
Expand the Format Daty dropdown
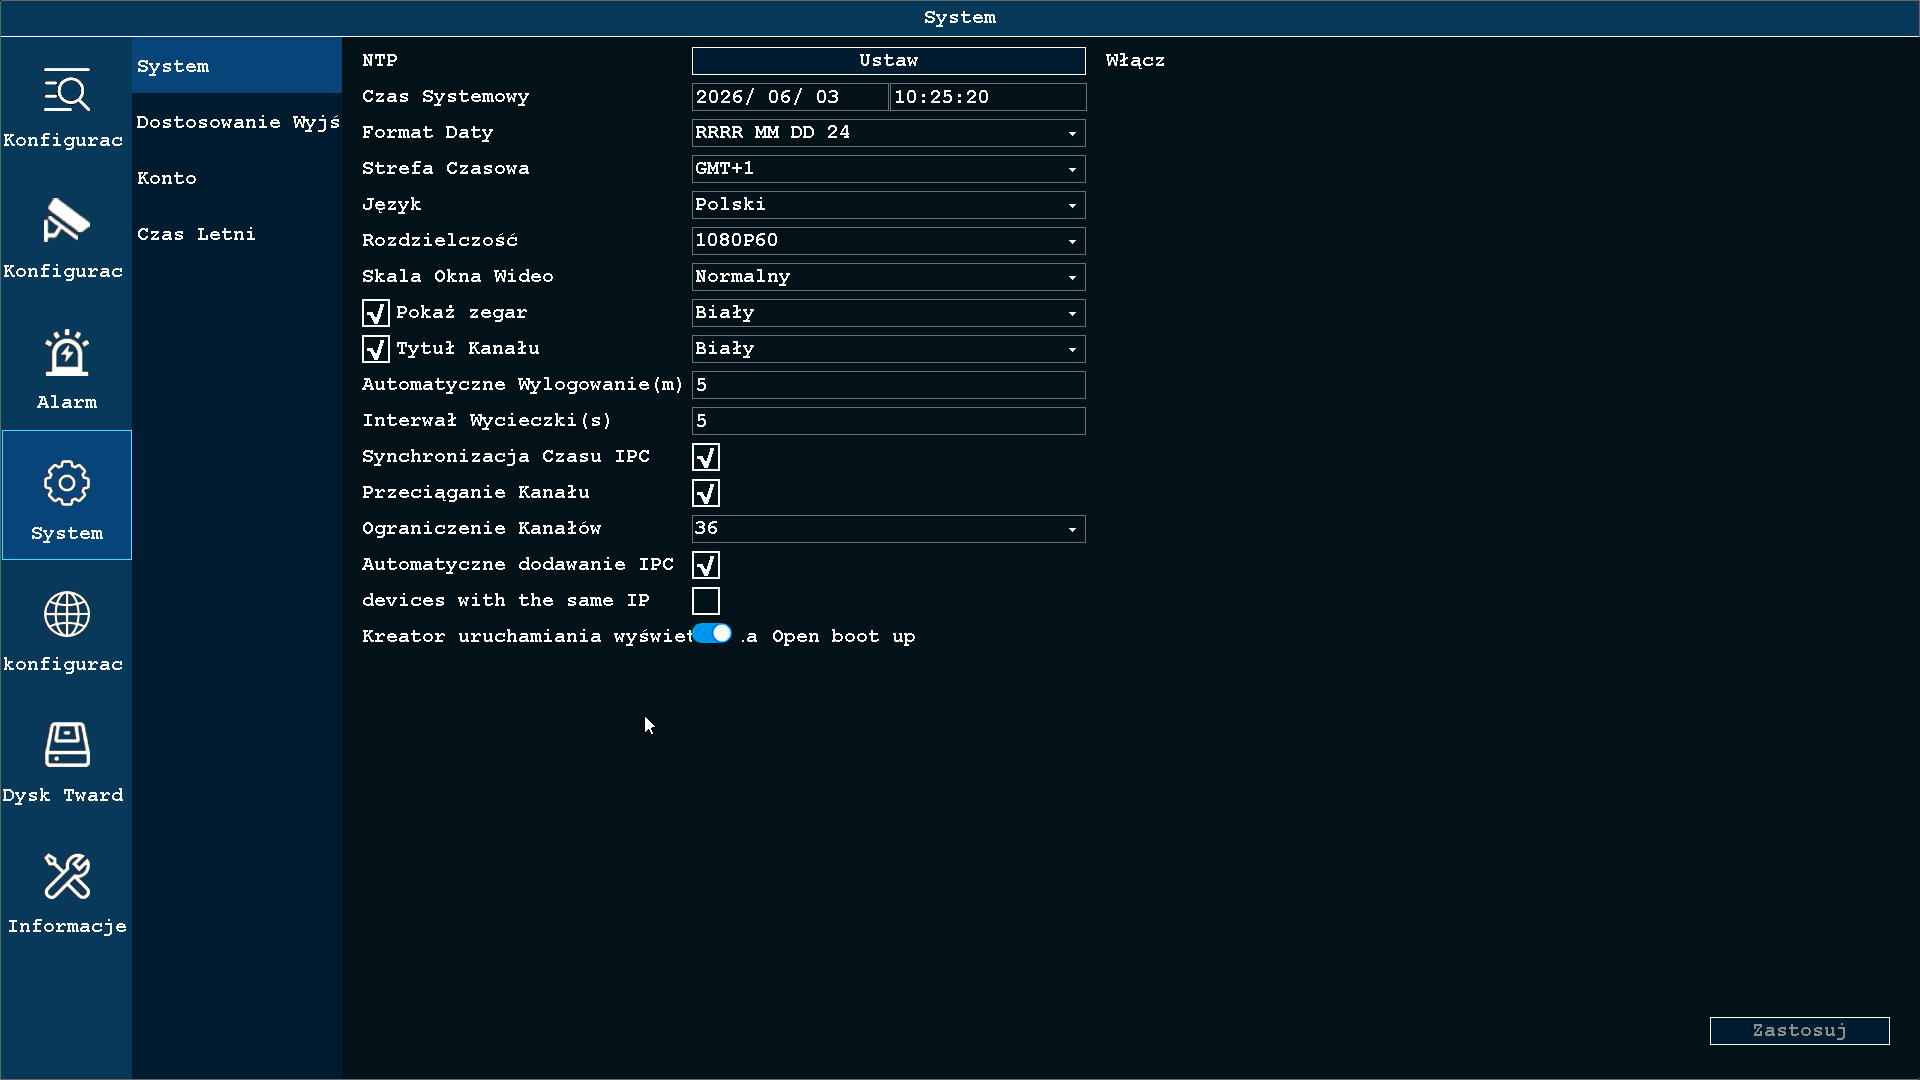click(888, 133)
